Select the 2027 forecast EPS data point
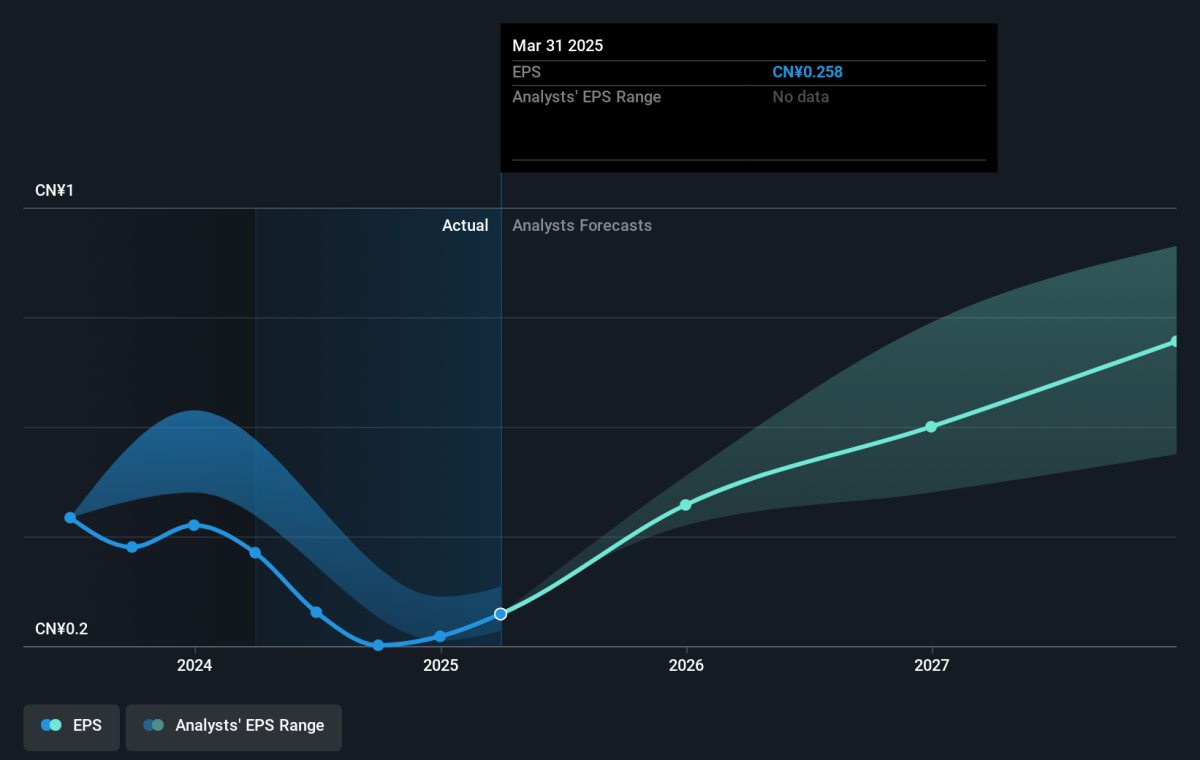This screenshot has height=760, width=1200. coord(931,427)
